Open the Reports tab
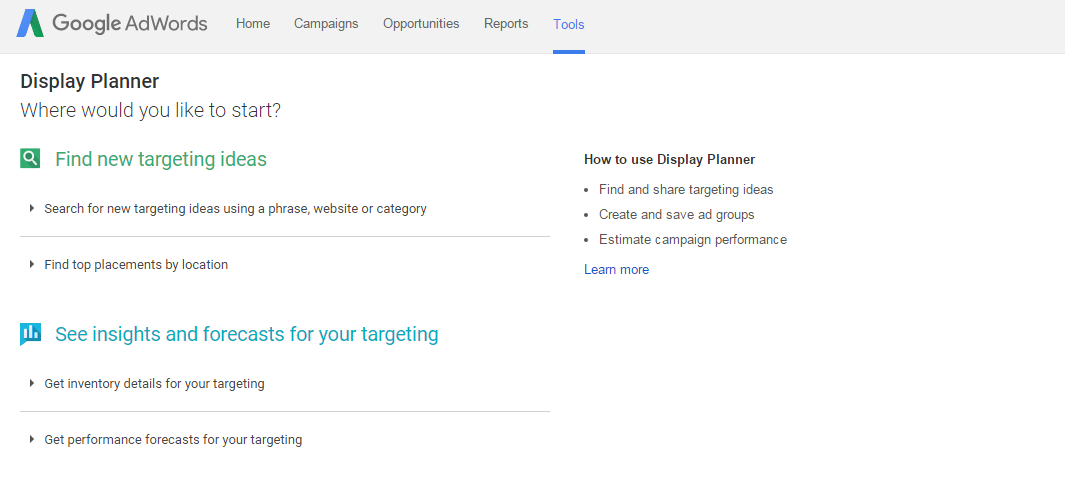This screenshot has height=493, width=1065. (x=506, y=24)
